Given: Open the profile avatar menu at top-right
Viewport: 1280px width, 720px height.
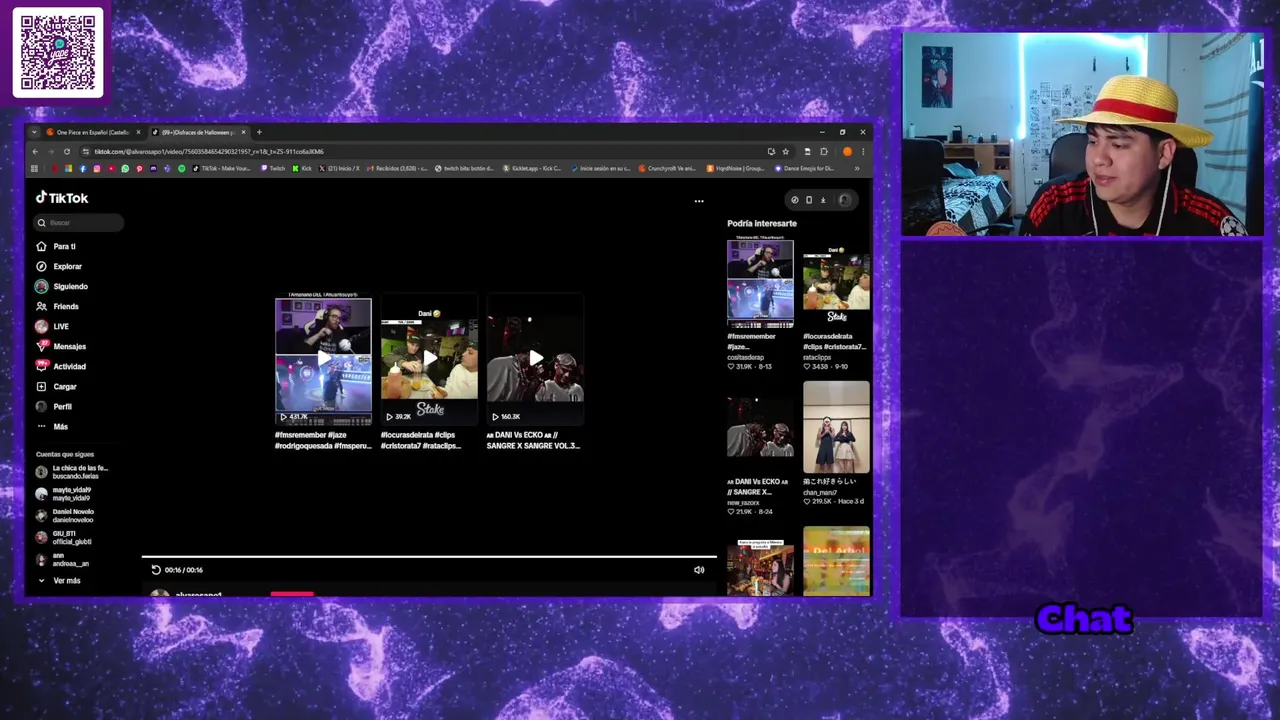Looking at the screenshot, I should (845, 200).
